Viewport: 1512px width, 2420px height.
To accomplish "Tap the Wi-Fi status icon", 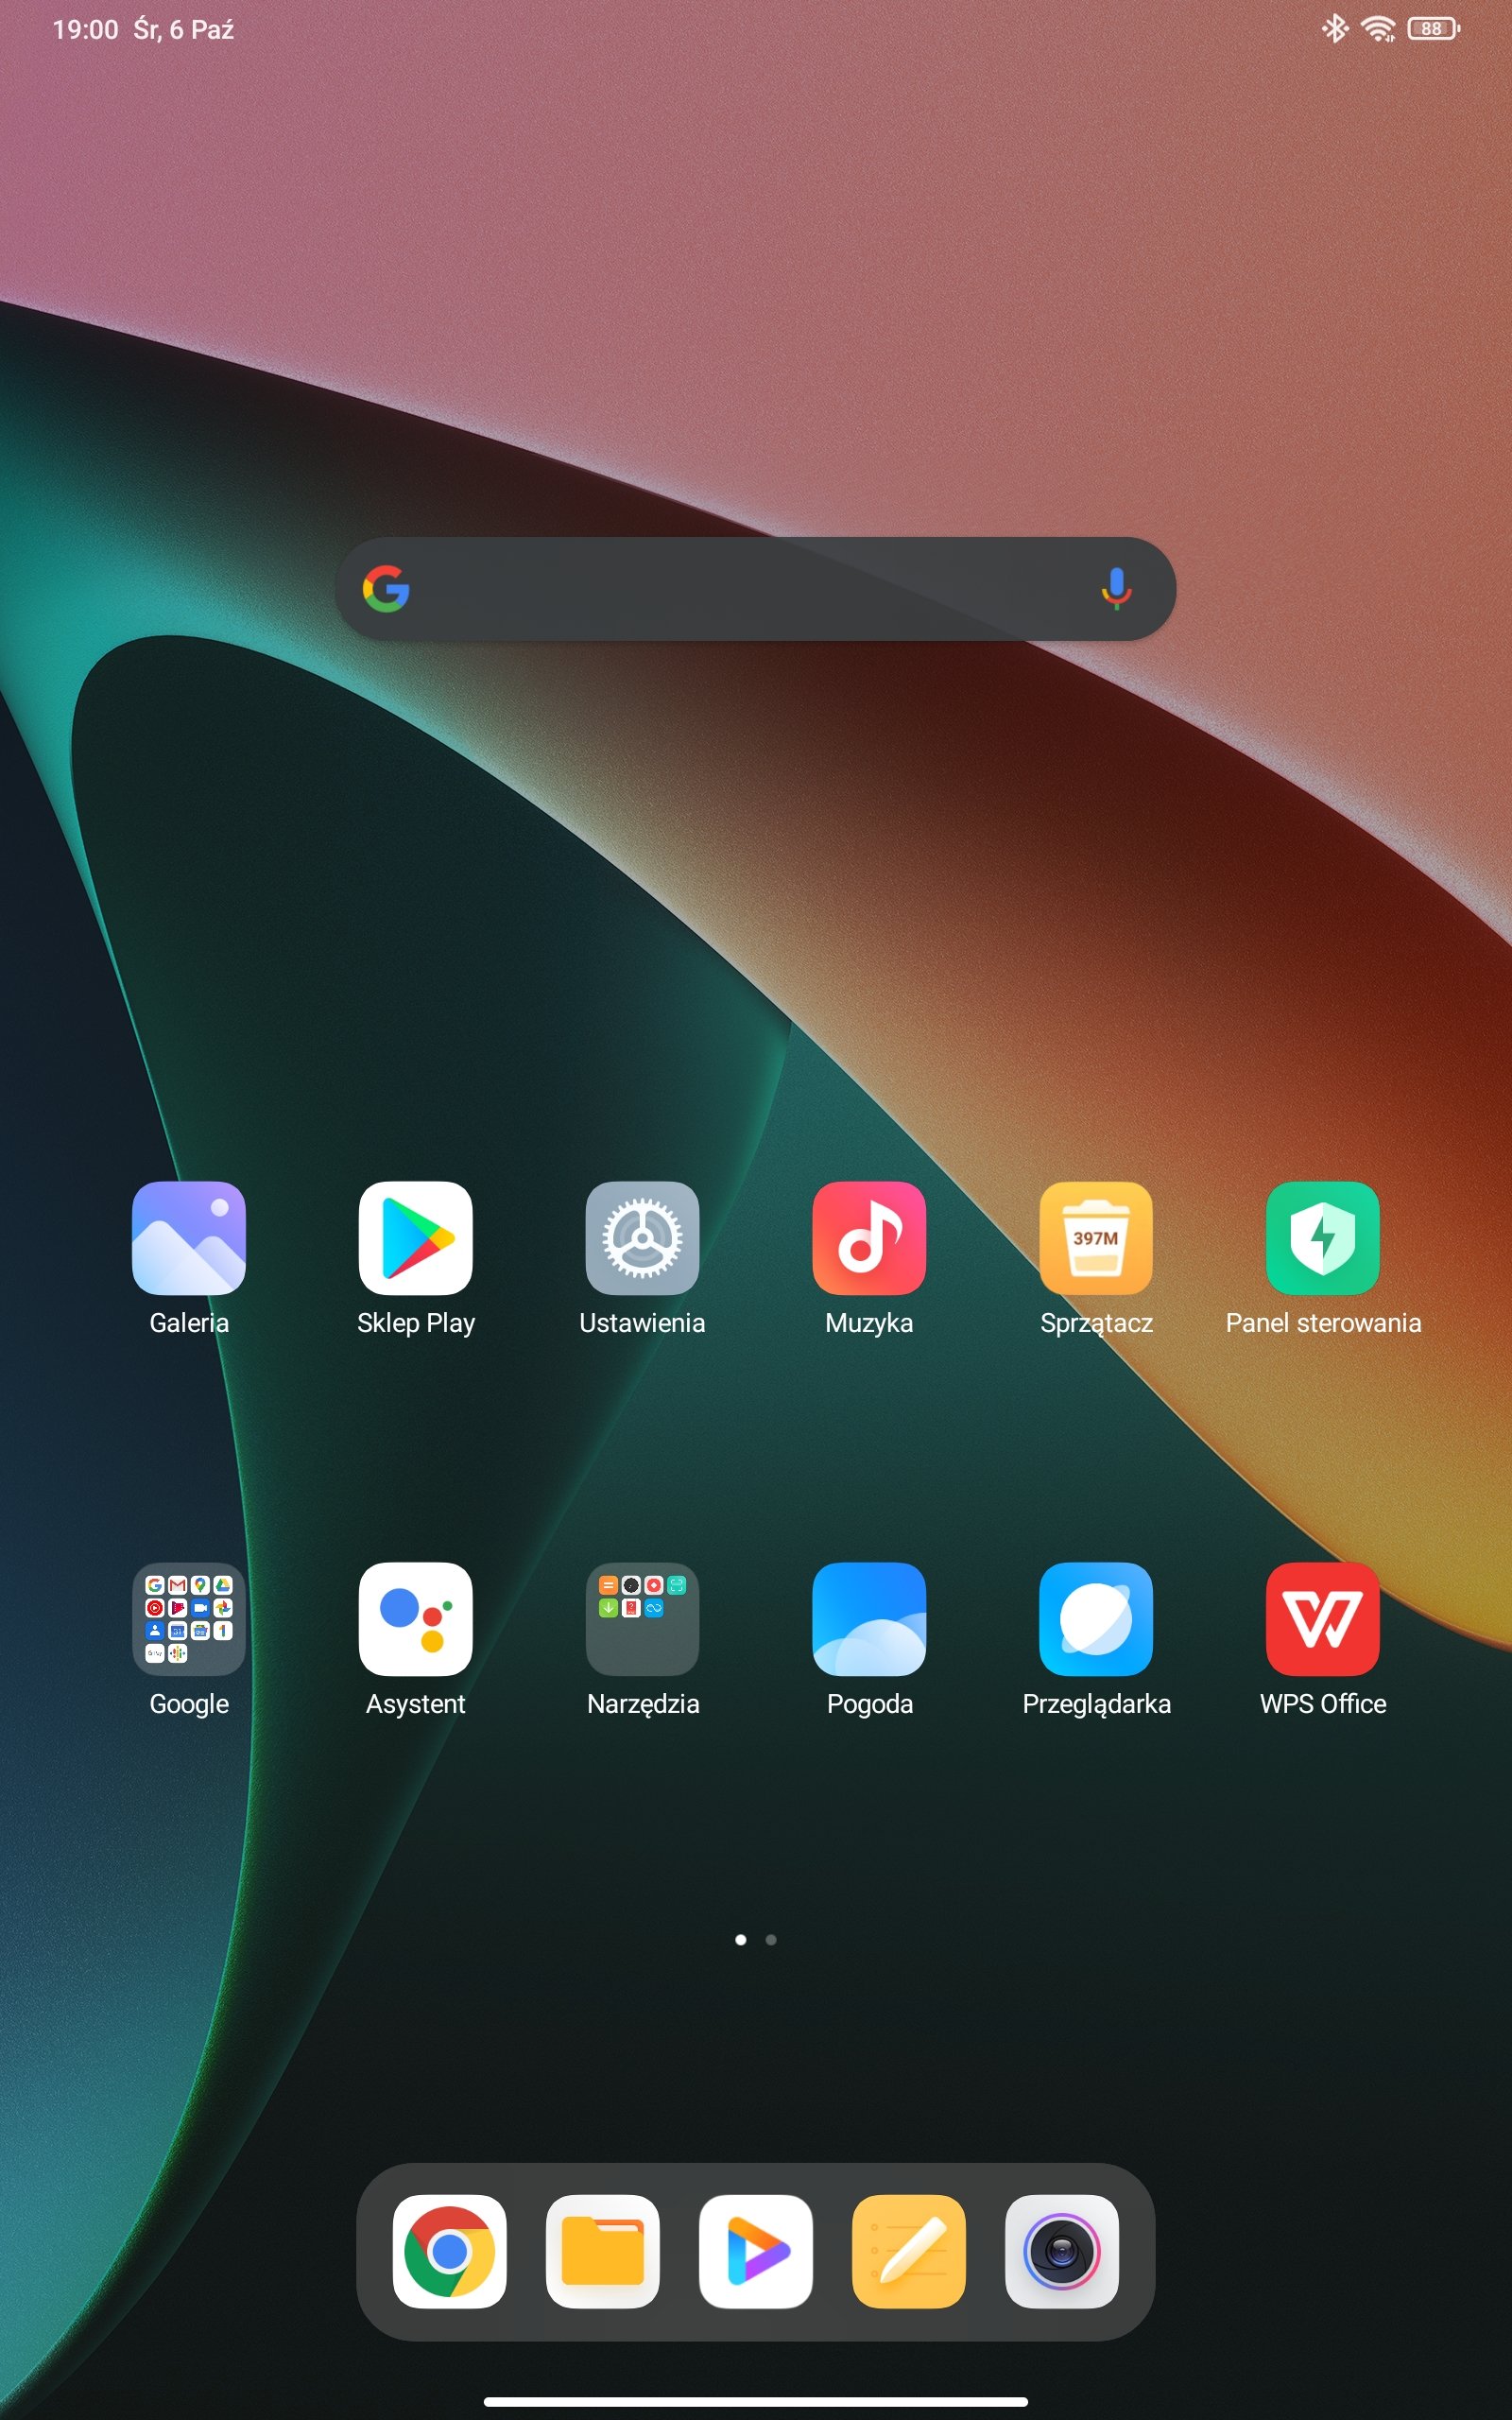I will [1379, 29].
